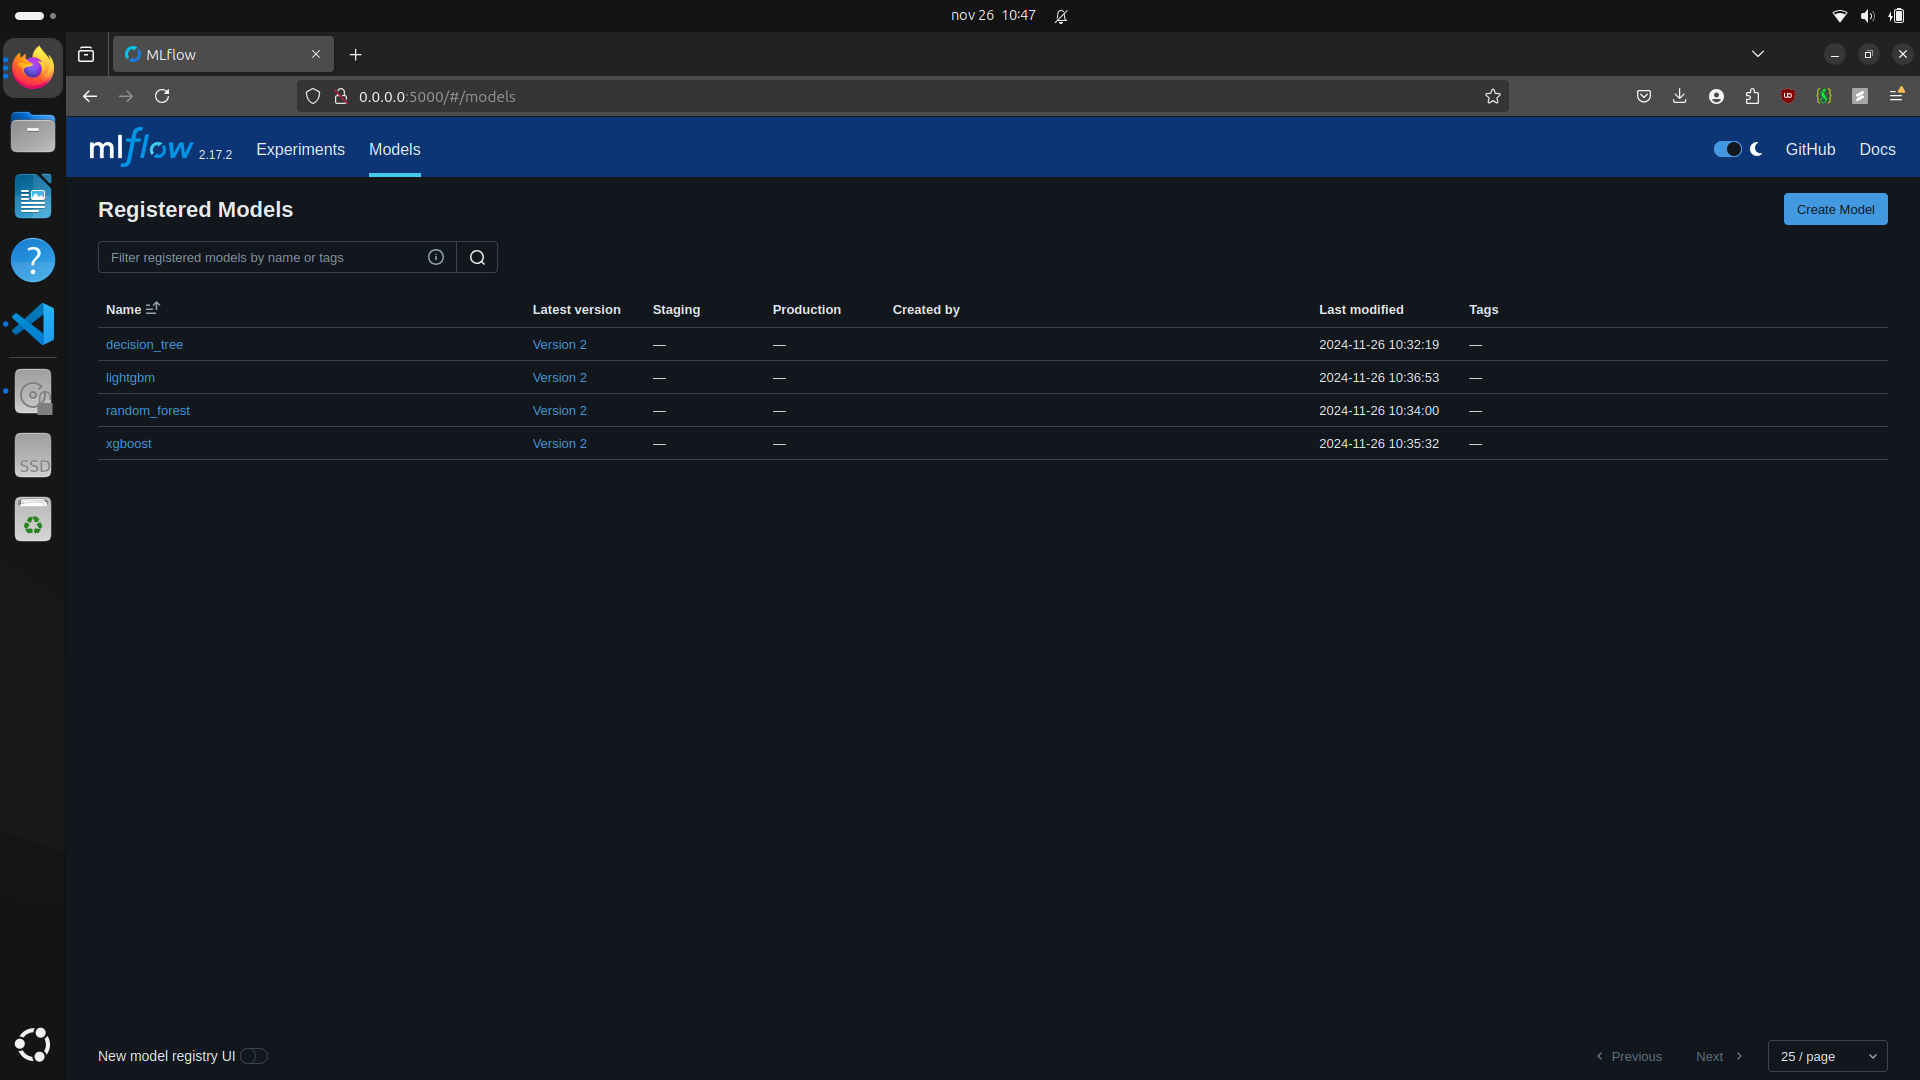Open Firefox application menu
This screenshot has width=1920, height=1080.
click(1896, 96)
